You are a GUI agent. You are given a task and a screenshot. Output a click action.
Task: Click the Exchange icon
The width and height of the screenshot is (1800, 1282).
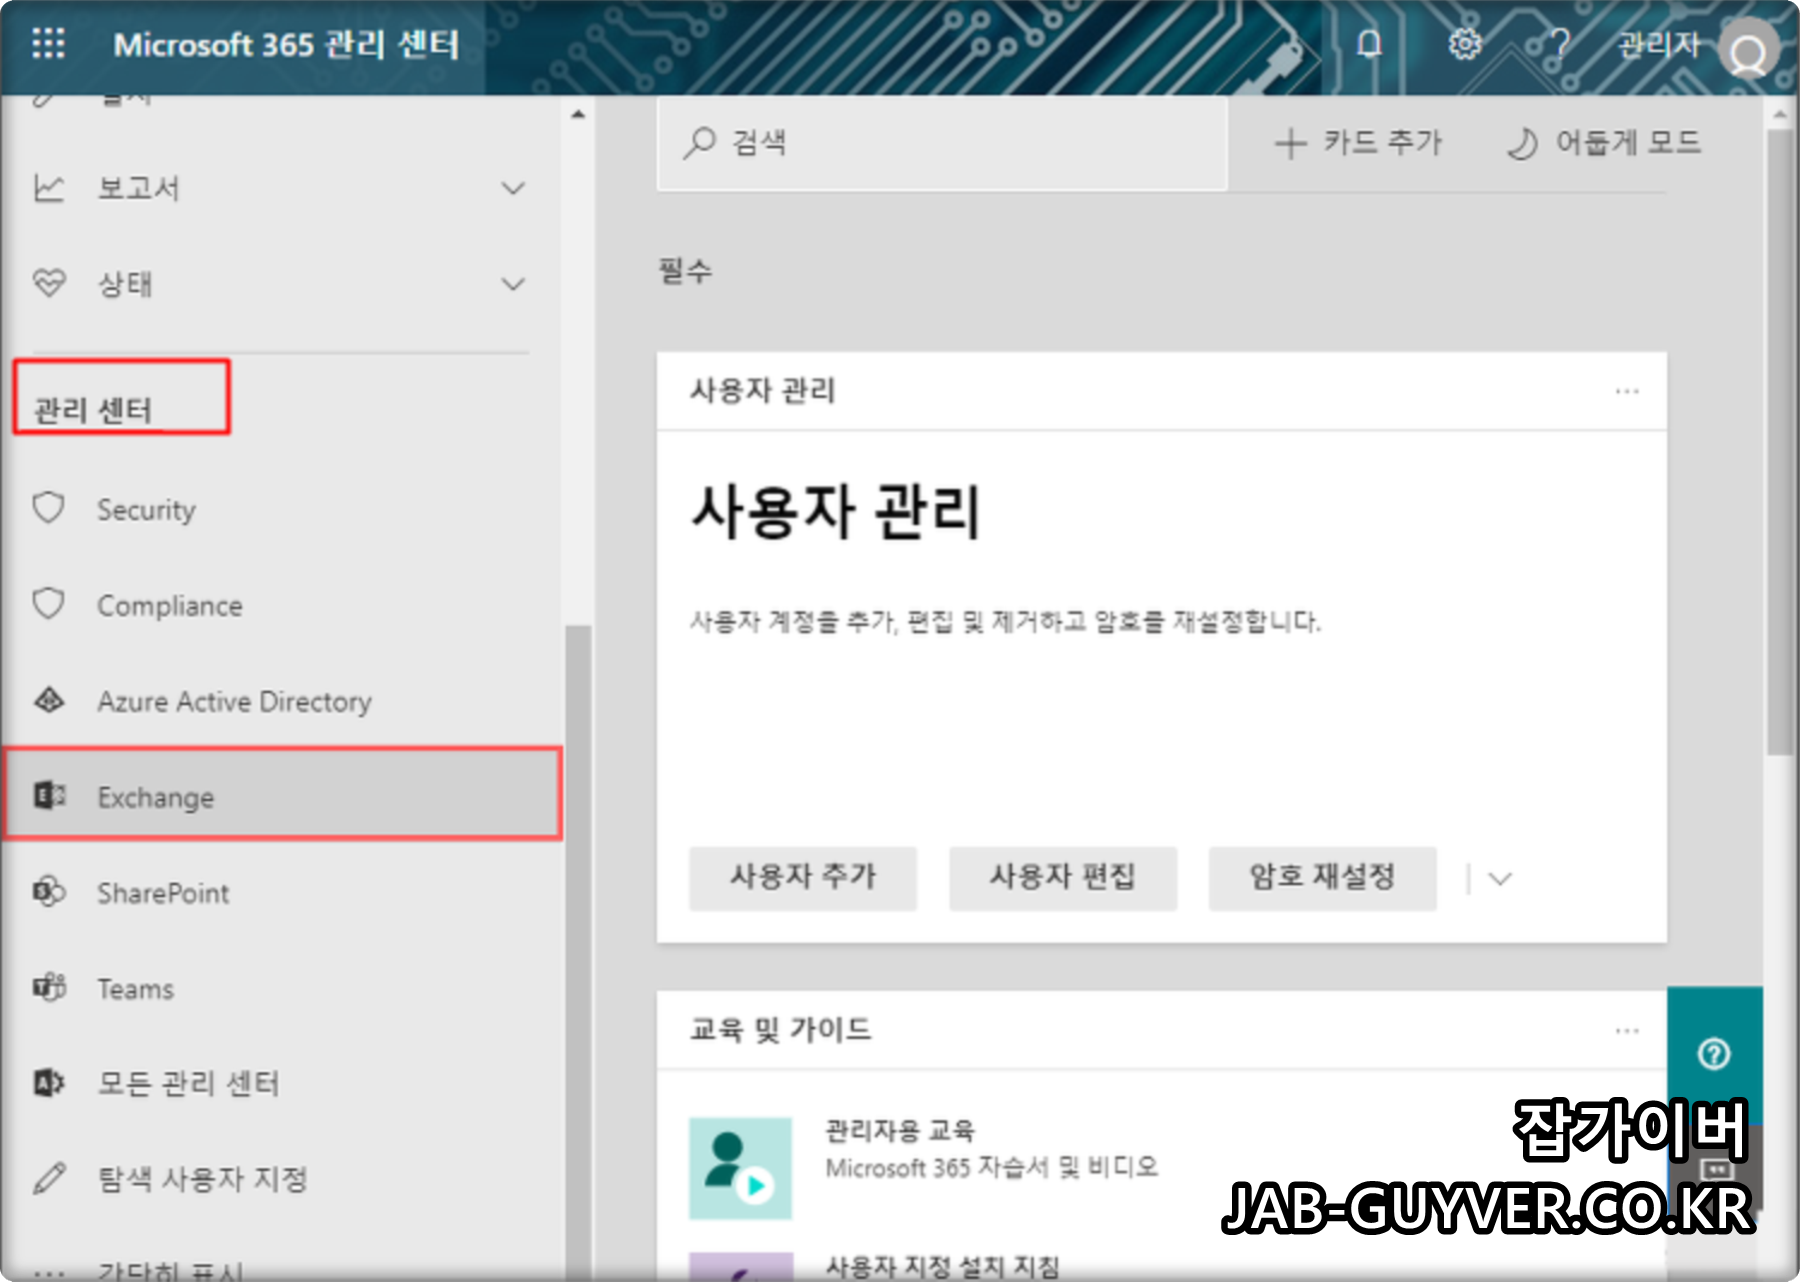[x=49, y=796]
